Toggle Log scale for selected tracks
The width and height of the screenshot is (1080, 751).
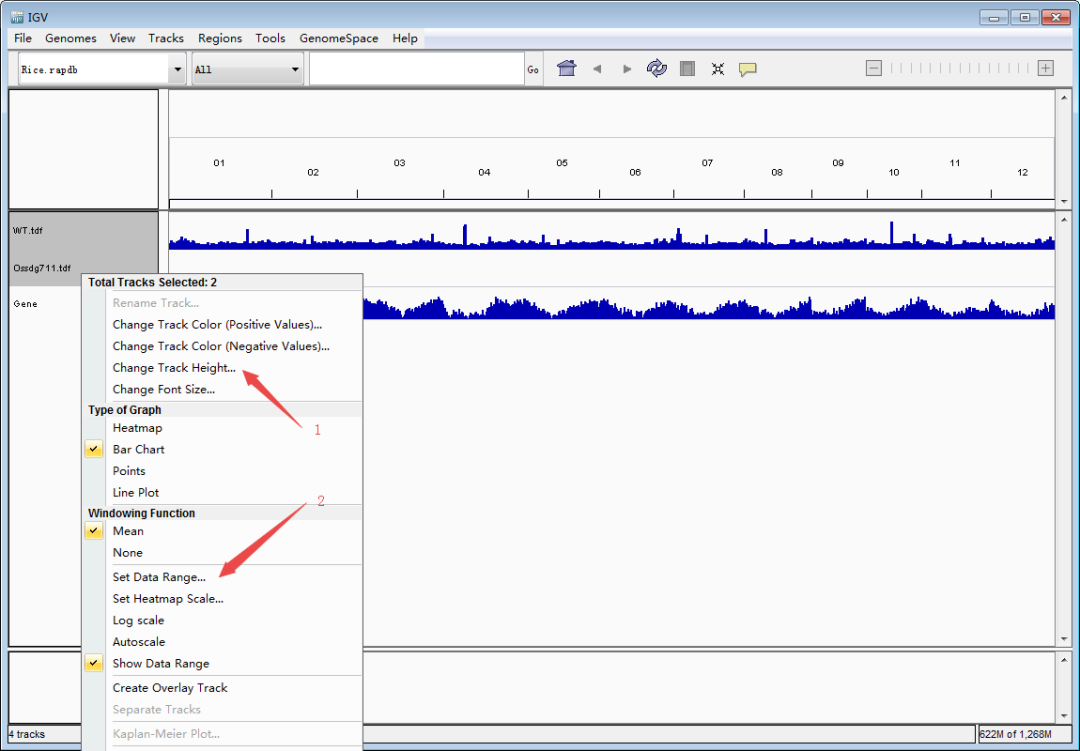138,620
